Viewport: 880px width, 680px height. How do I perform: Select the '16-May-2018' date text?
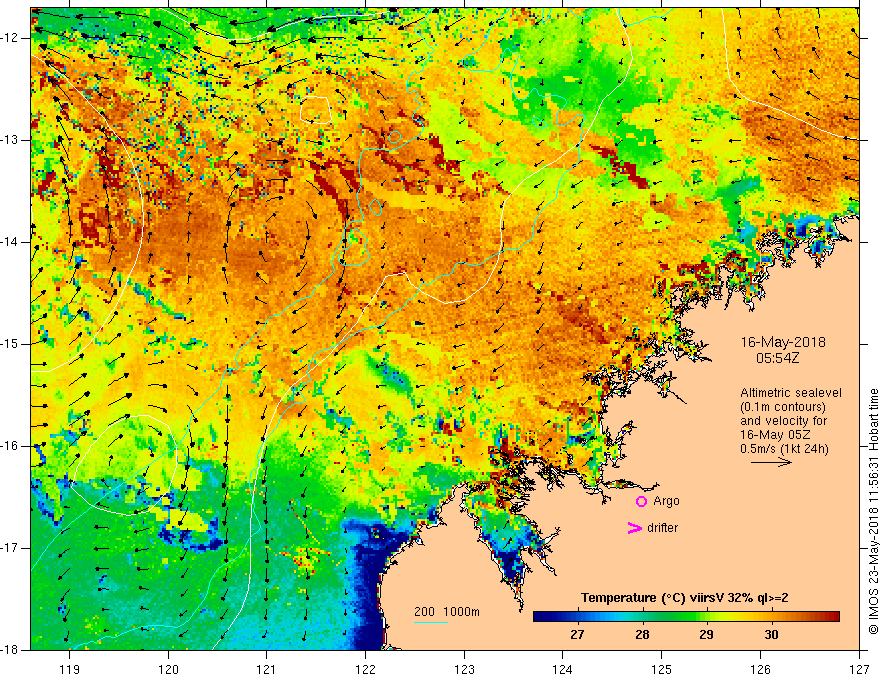(x=783, y=342)
